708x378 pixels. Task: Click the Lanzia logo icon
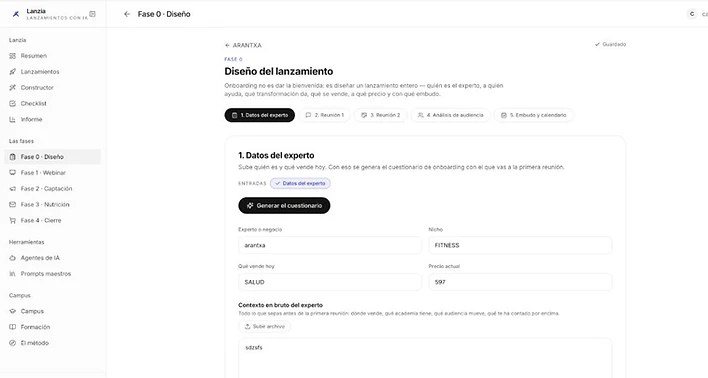point(16,14)
